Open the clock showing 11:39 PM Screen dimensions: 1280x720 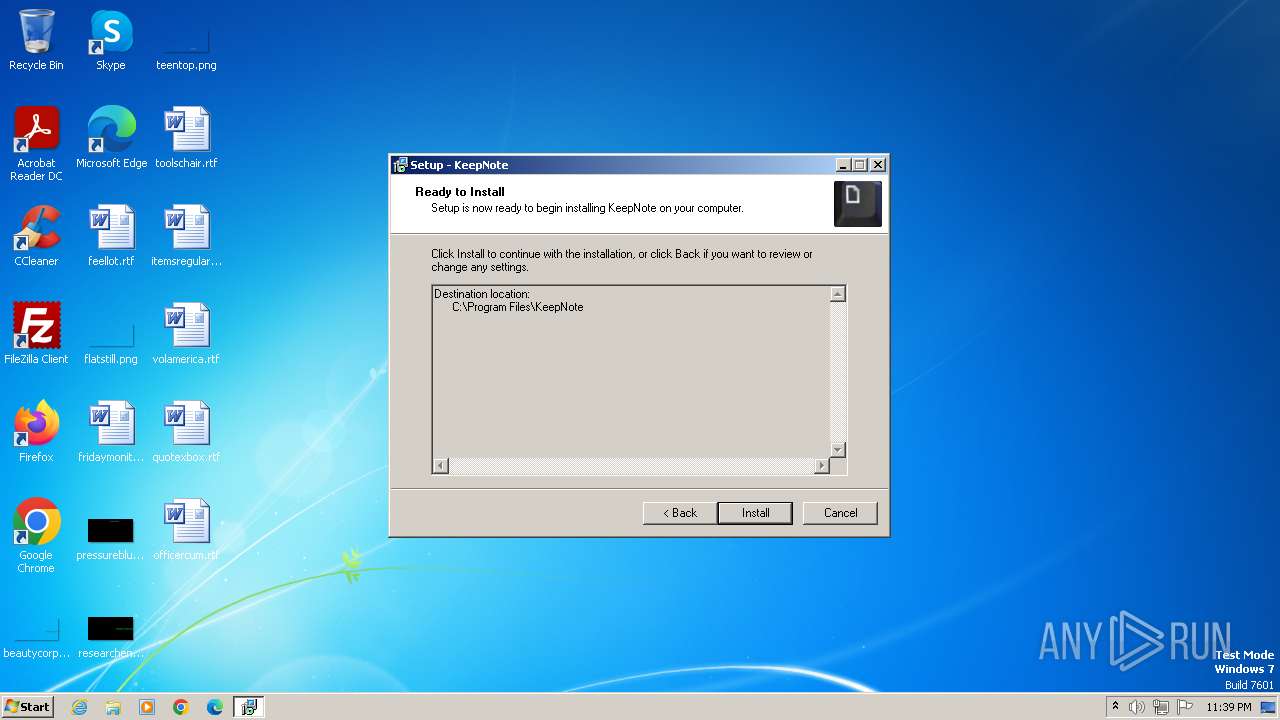click(1229, 707)
